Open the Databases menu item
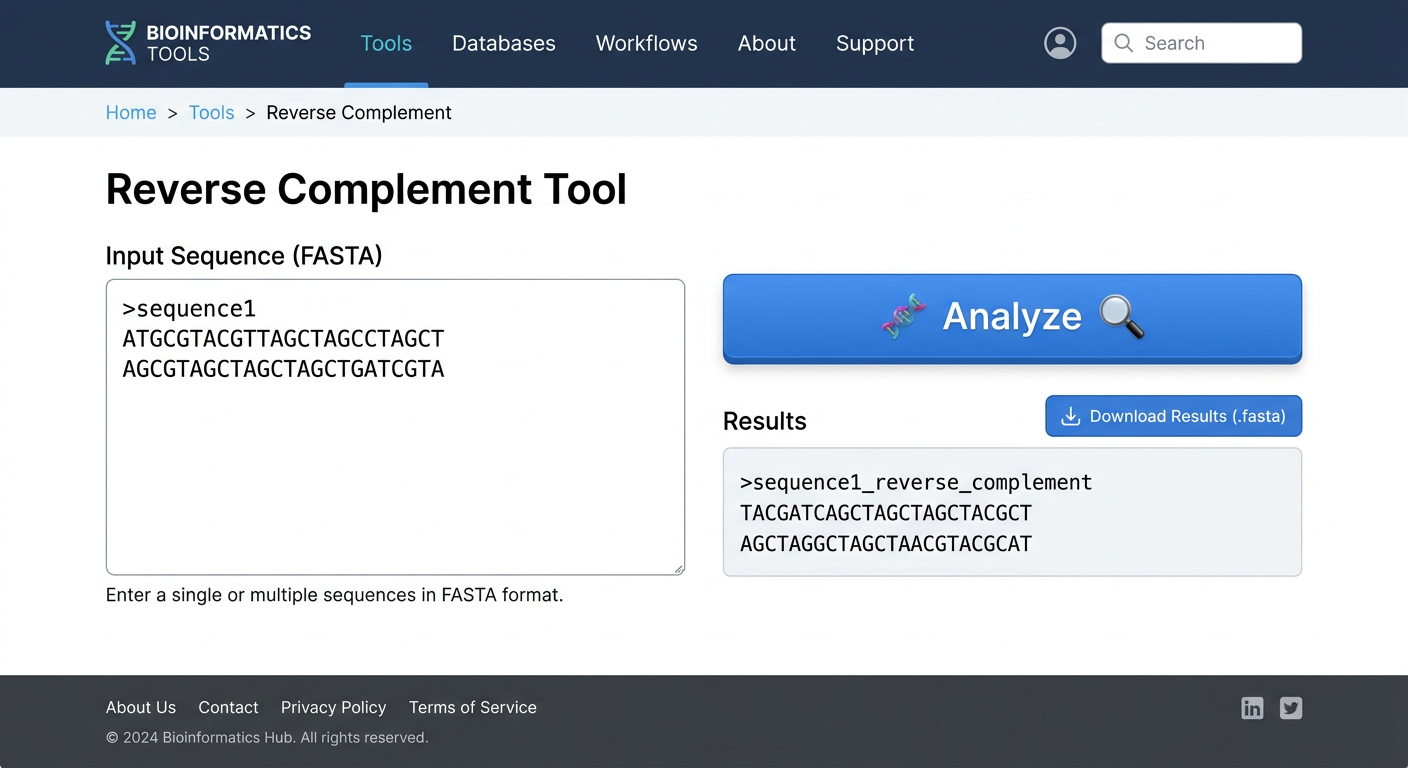Viewport: 1408px width, 768px height. (503, 43)
